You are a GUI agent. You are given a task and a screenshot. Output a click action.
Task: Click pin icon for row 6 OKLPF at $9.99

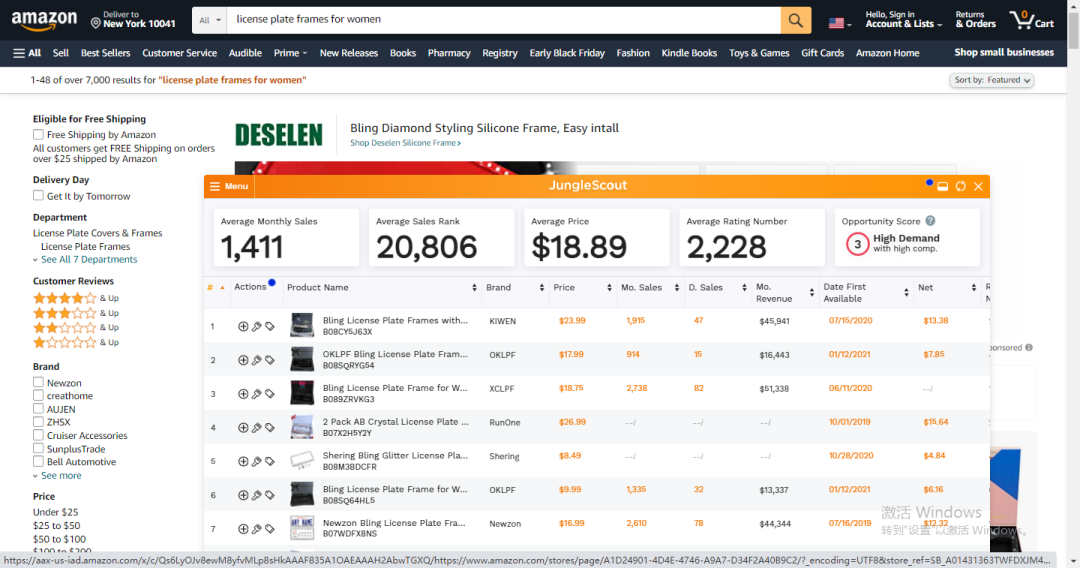coord(256,495)
